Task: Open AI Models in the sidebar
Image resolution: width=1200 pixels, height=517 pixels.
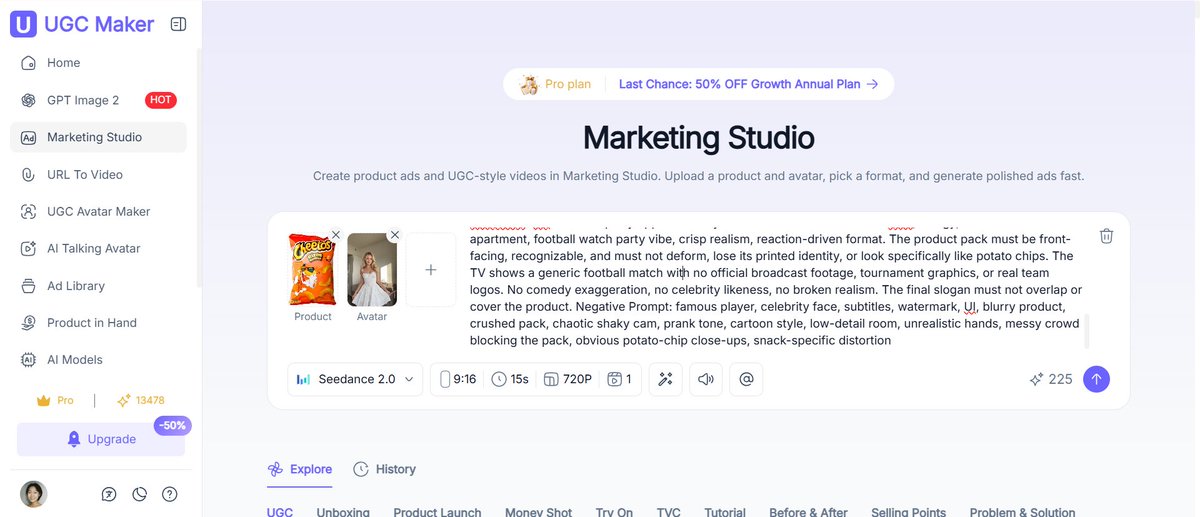Action: [x=98, y=359]
